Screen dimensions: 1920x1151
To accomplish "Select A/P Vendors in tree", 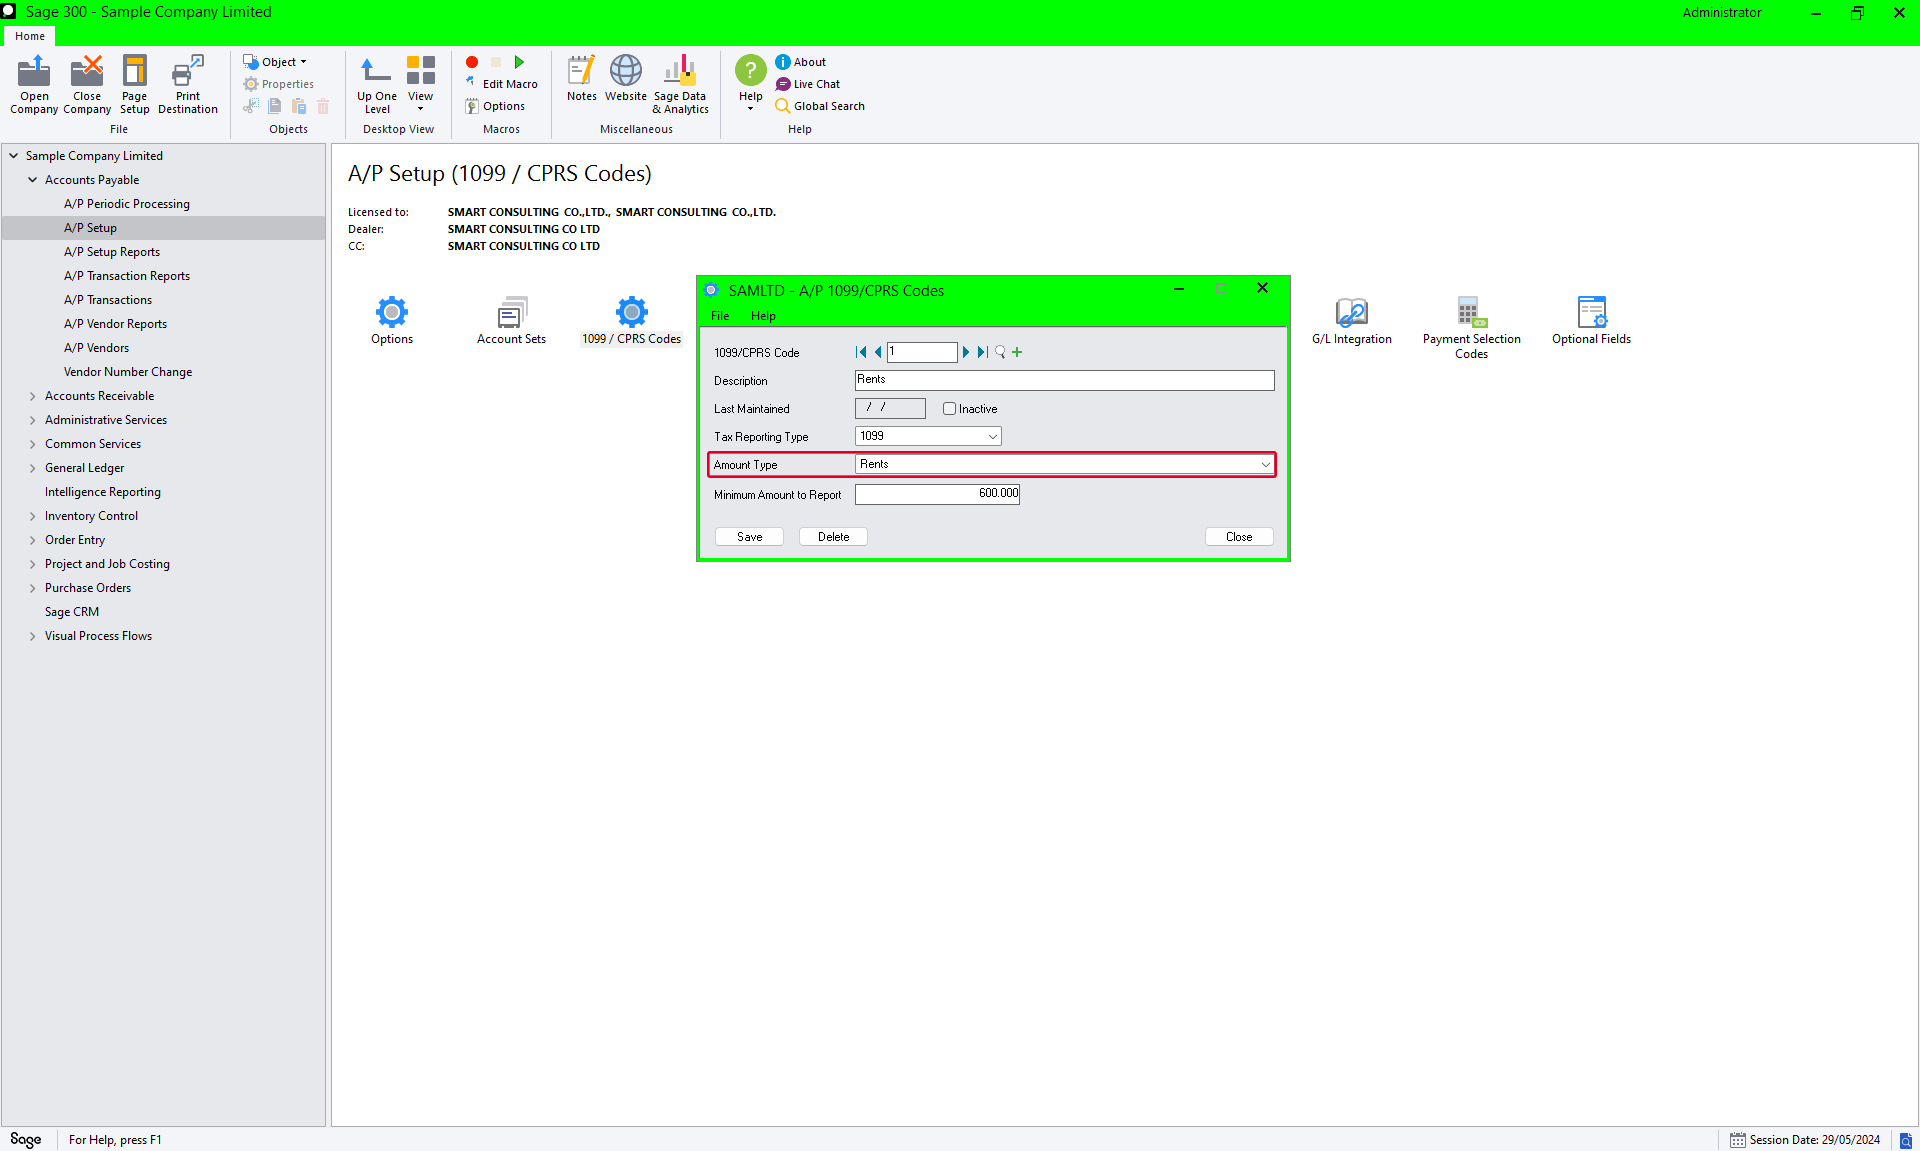I will tap(97, 348).
